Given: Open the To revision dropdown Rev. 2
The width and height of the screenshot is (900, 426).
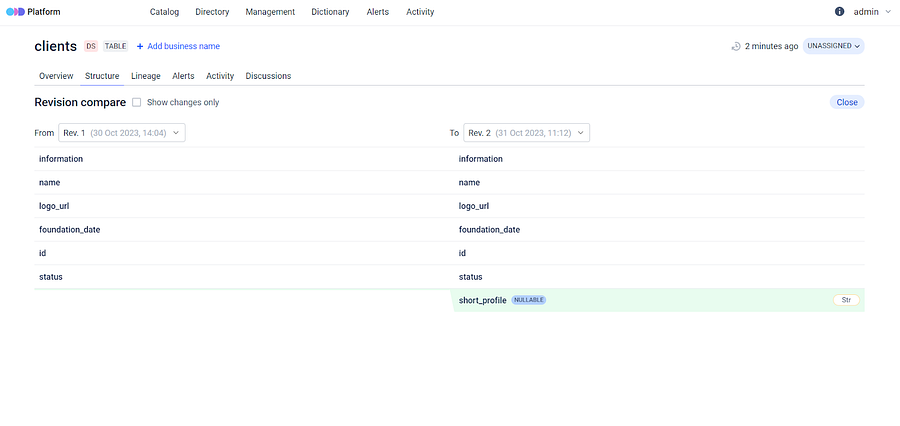Looking at the screenshot, I should coord(526,133).
